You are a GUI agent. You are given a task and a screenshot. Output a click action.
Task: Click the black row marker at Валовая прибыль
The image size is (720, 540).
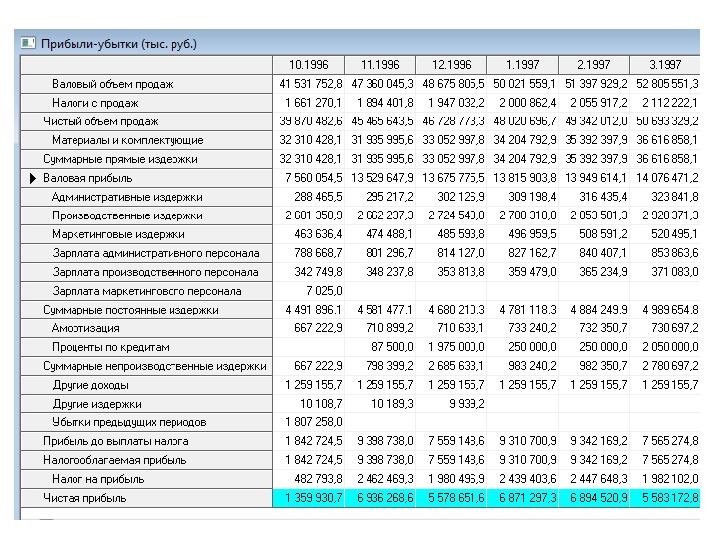[x=32, y=178]
